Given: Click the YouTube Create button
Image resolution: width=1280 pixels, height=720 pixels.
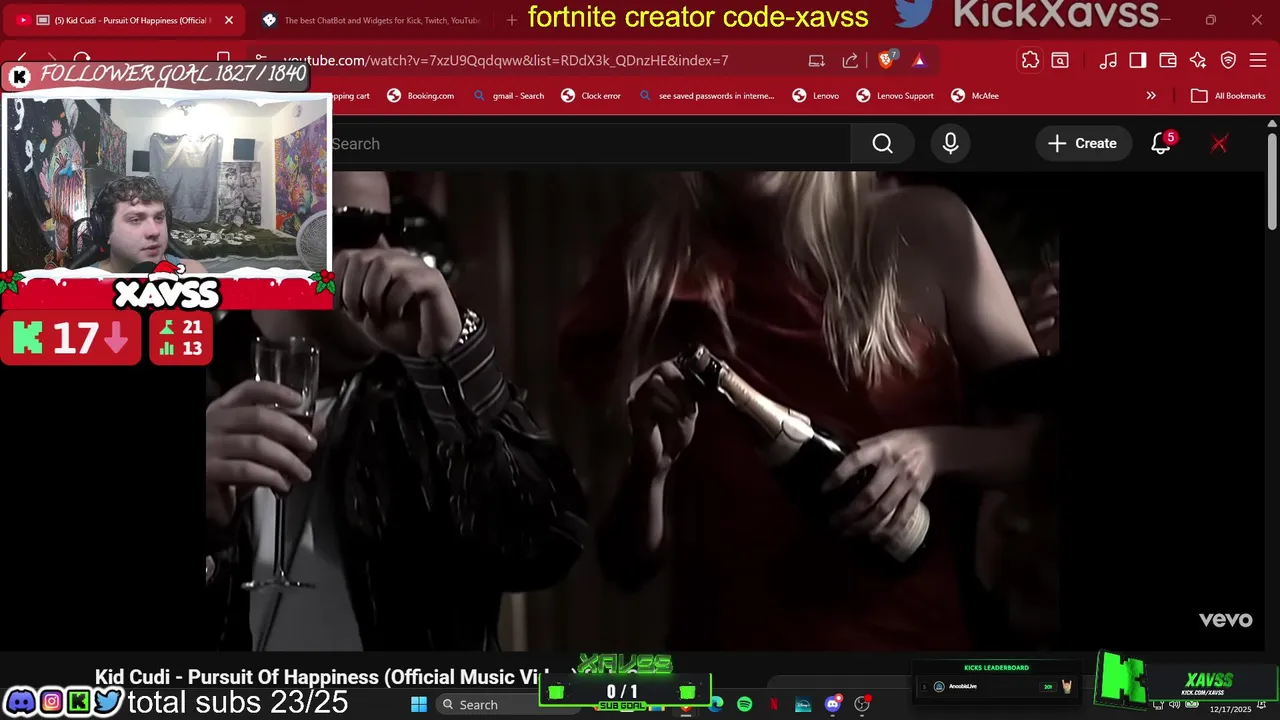Looking at the screenshot, I should (x=1082, y=144).
